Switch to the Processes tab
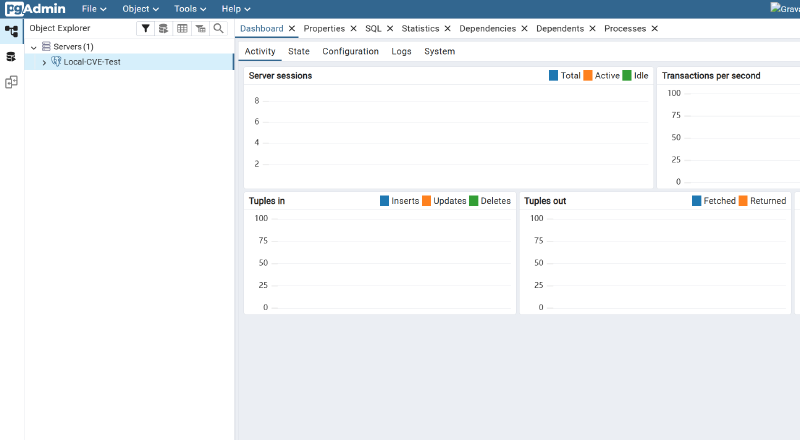The image size is (800, 440). tap(625, 29)
